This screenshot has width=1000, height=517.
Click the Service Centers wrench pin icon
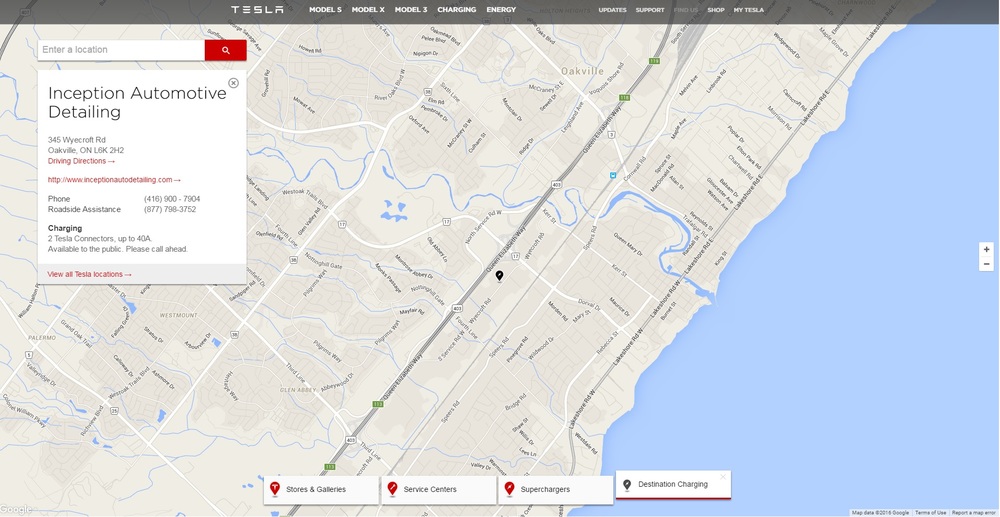point(392,489)
